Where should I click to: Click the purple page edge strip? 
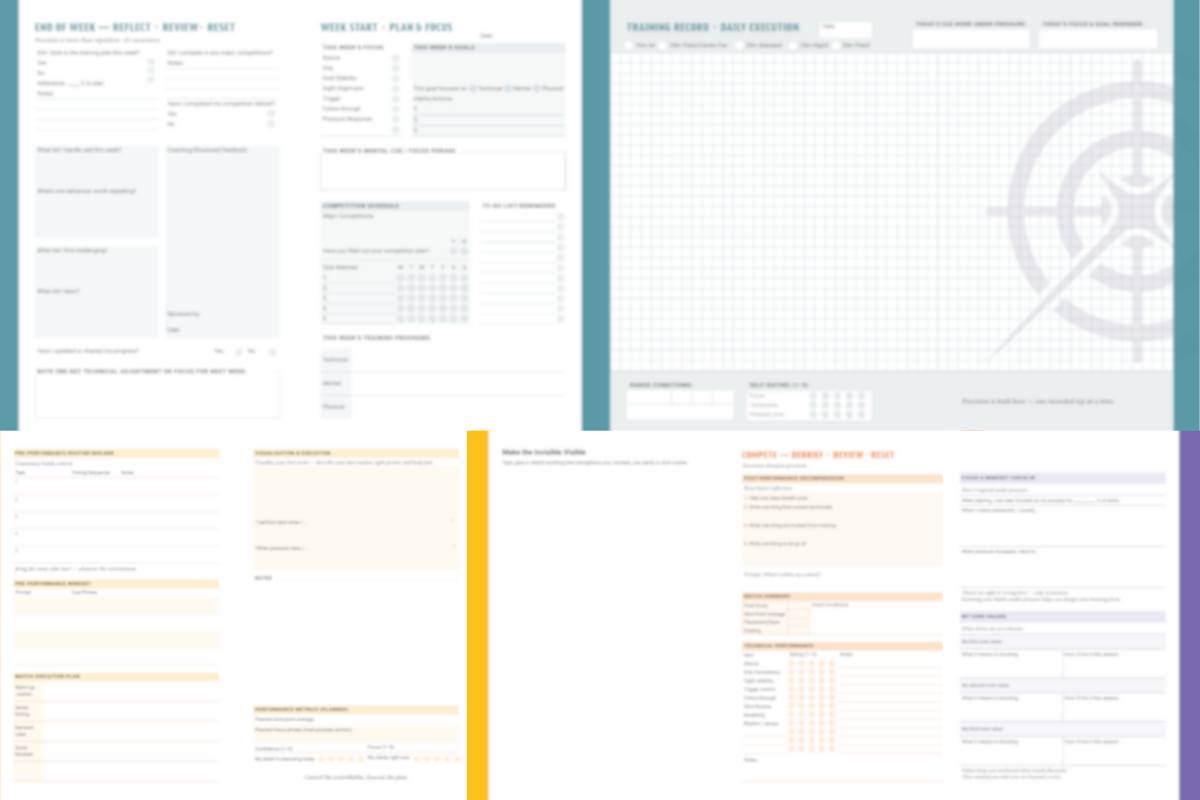coord(1189,615)
